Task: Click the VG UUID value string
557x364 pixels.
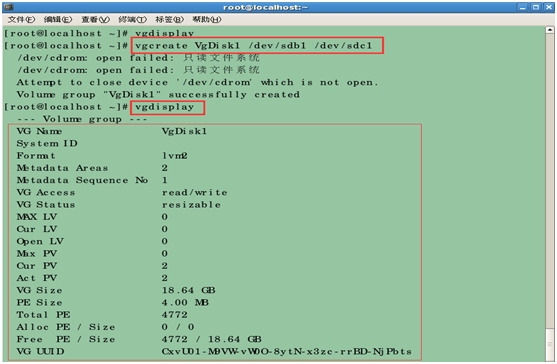Action: tap(286, 352)
